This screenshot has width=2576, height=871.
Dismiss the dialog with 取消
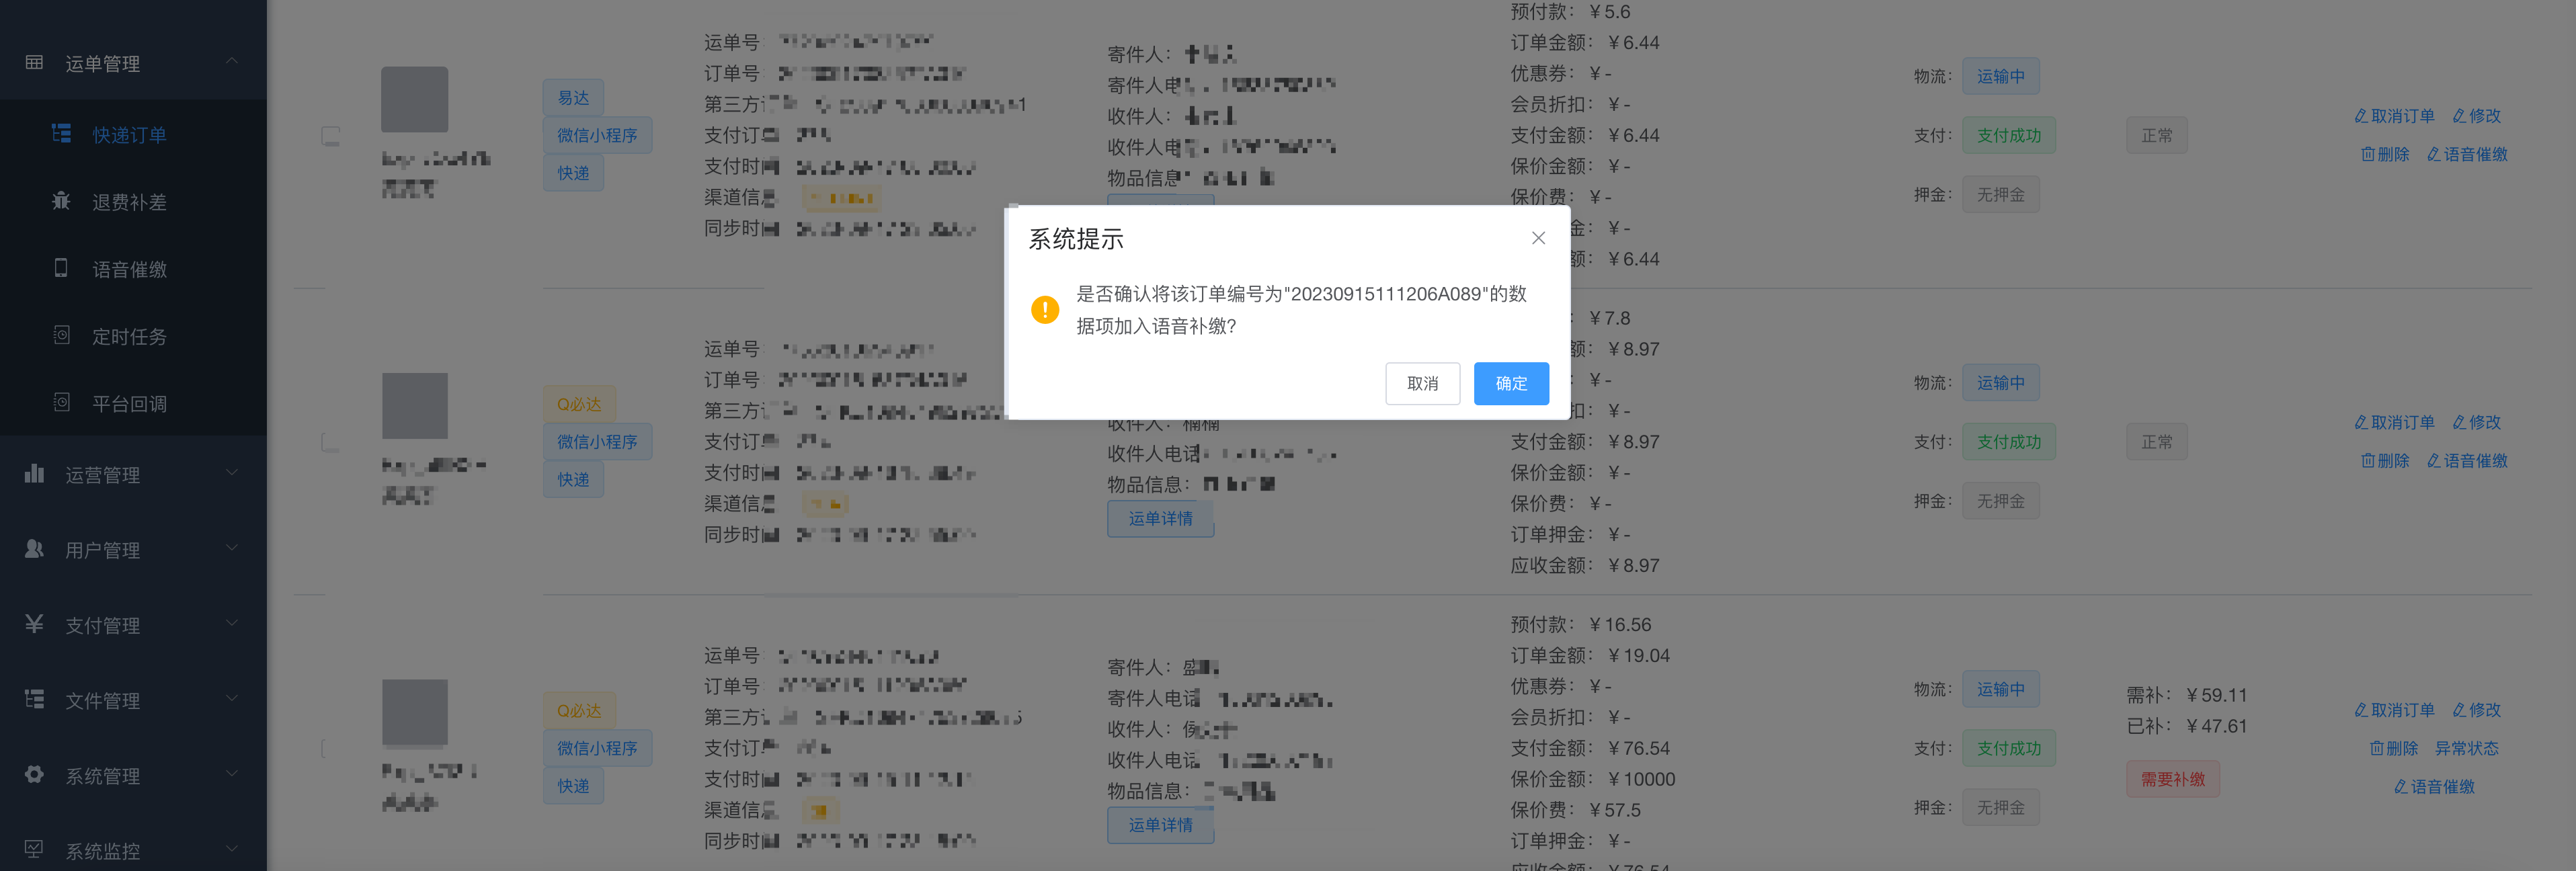[1422, 383]
